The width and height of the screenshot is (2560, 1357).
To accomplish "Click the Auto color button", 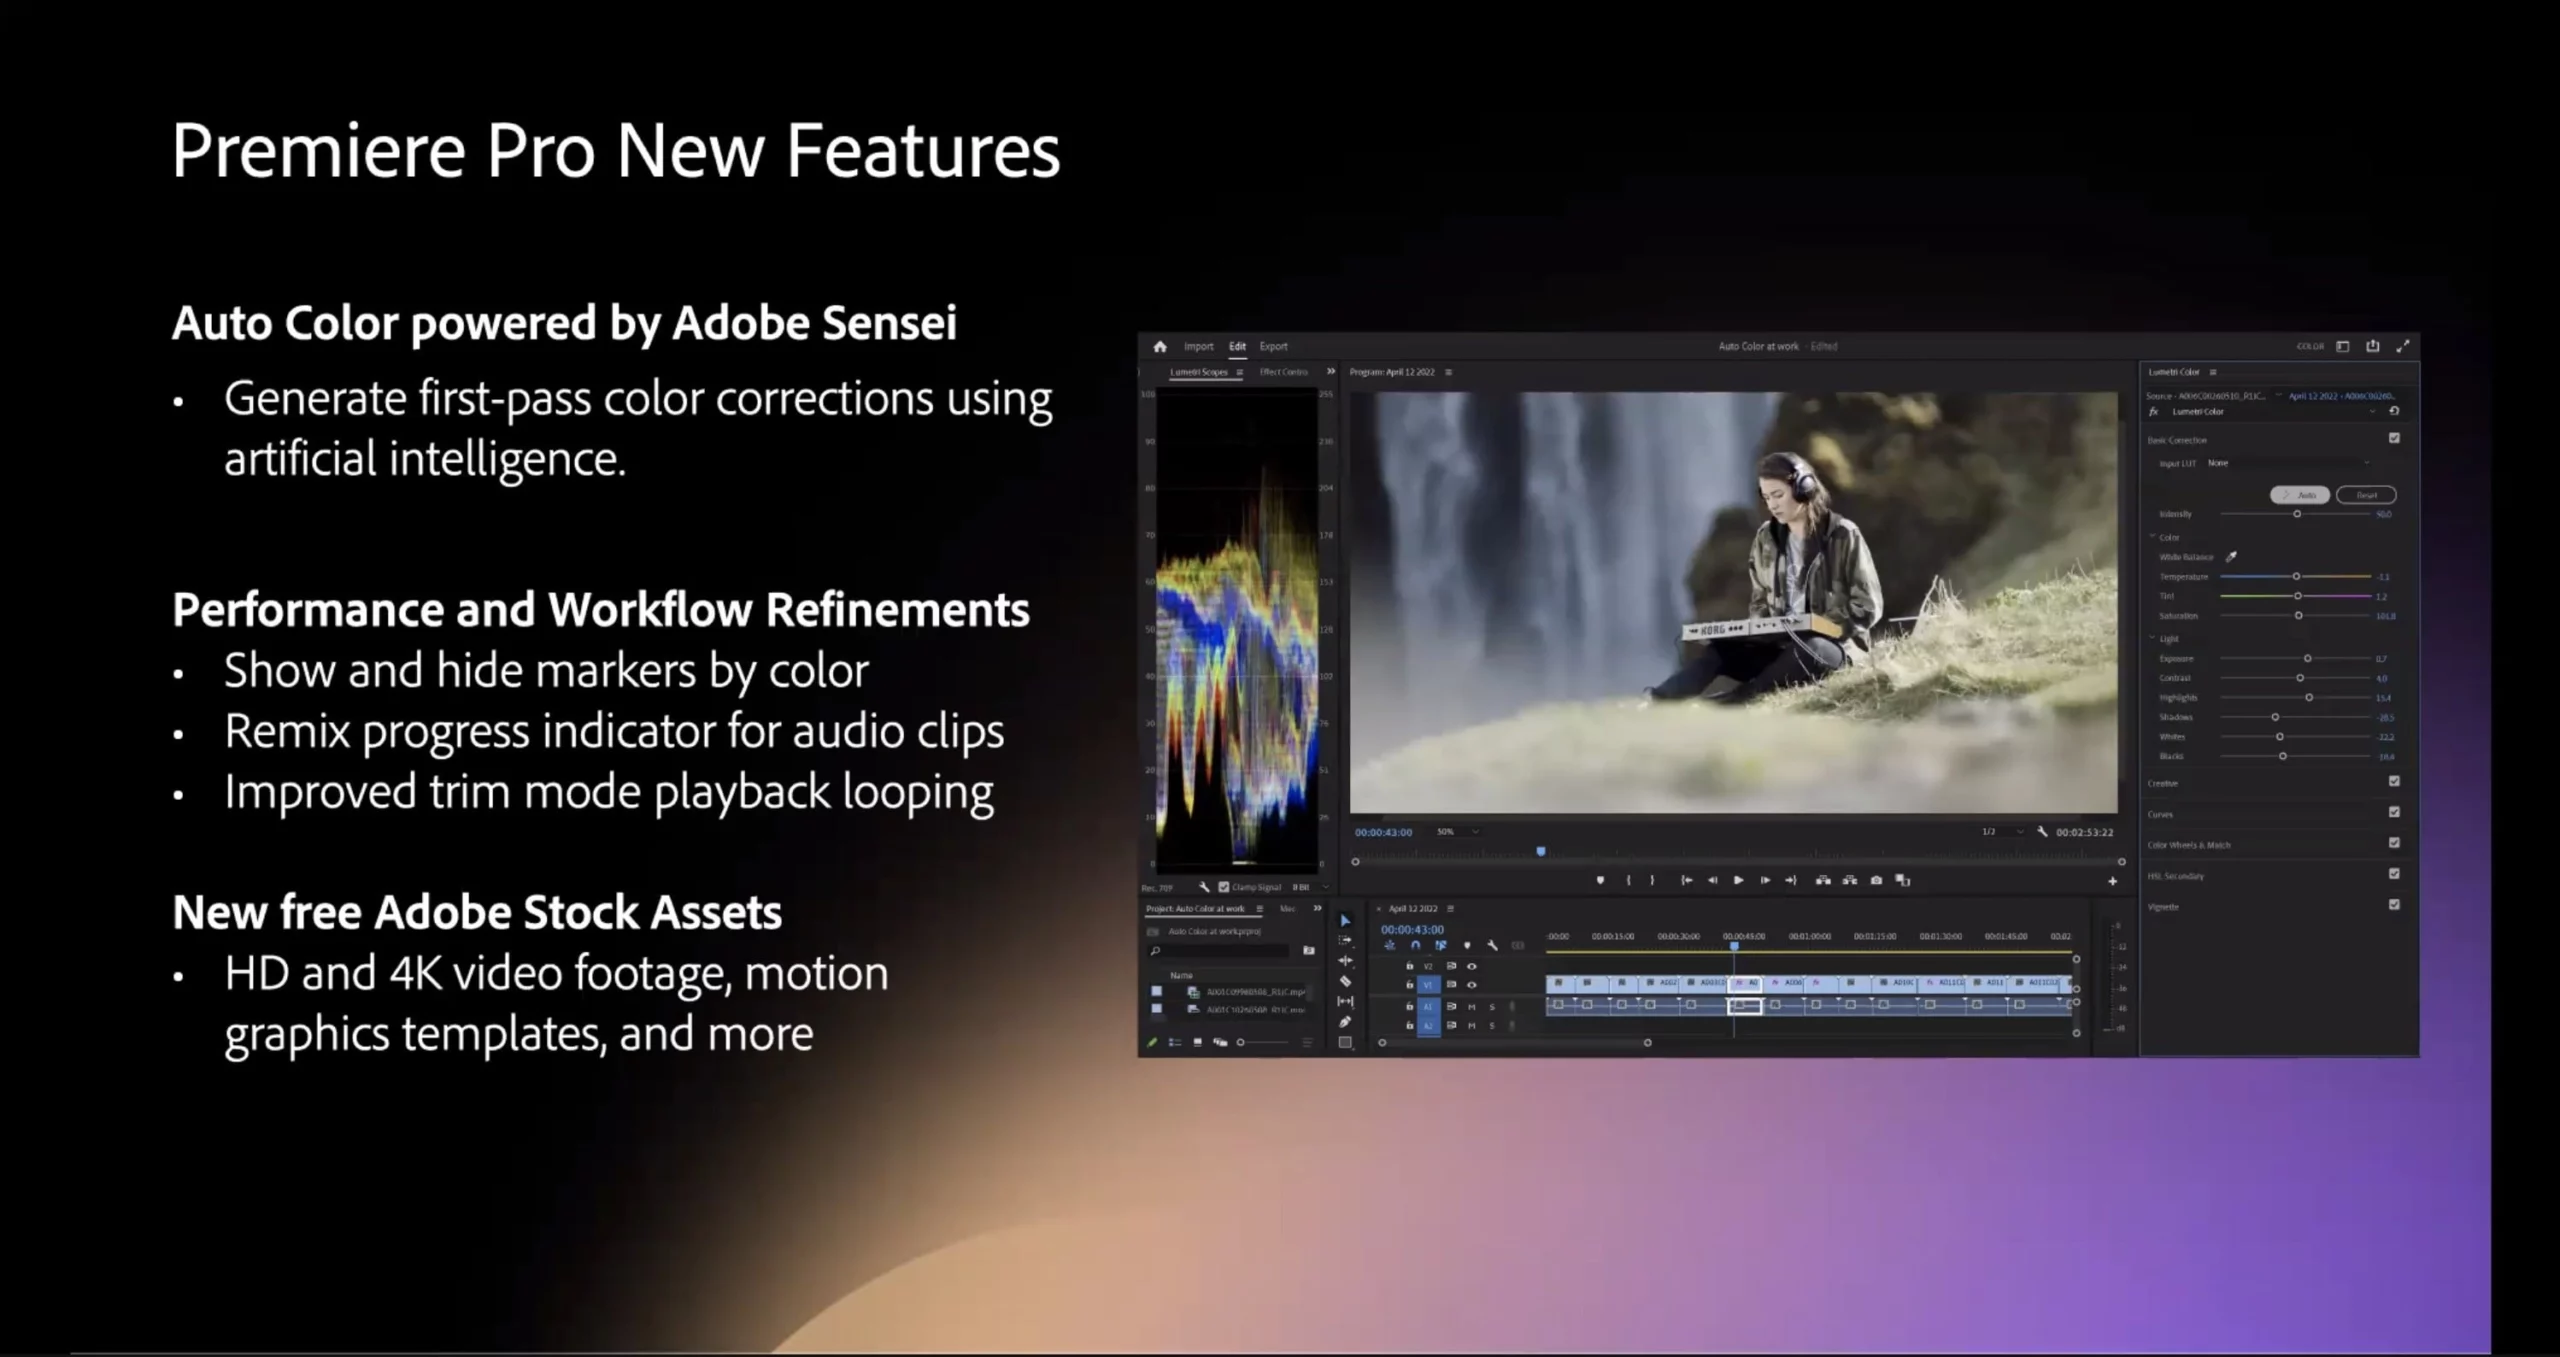I will 2300,495.
